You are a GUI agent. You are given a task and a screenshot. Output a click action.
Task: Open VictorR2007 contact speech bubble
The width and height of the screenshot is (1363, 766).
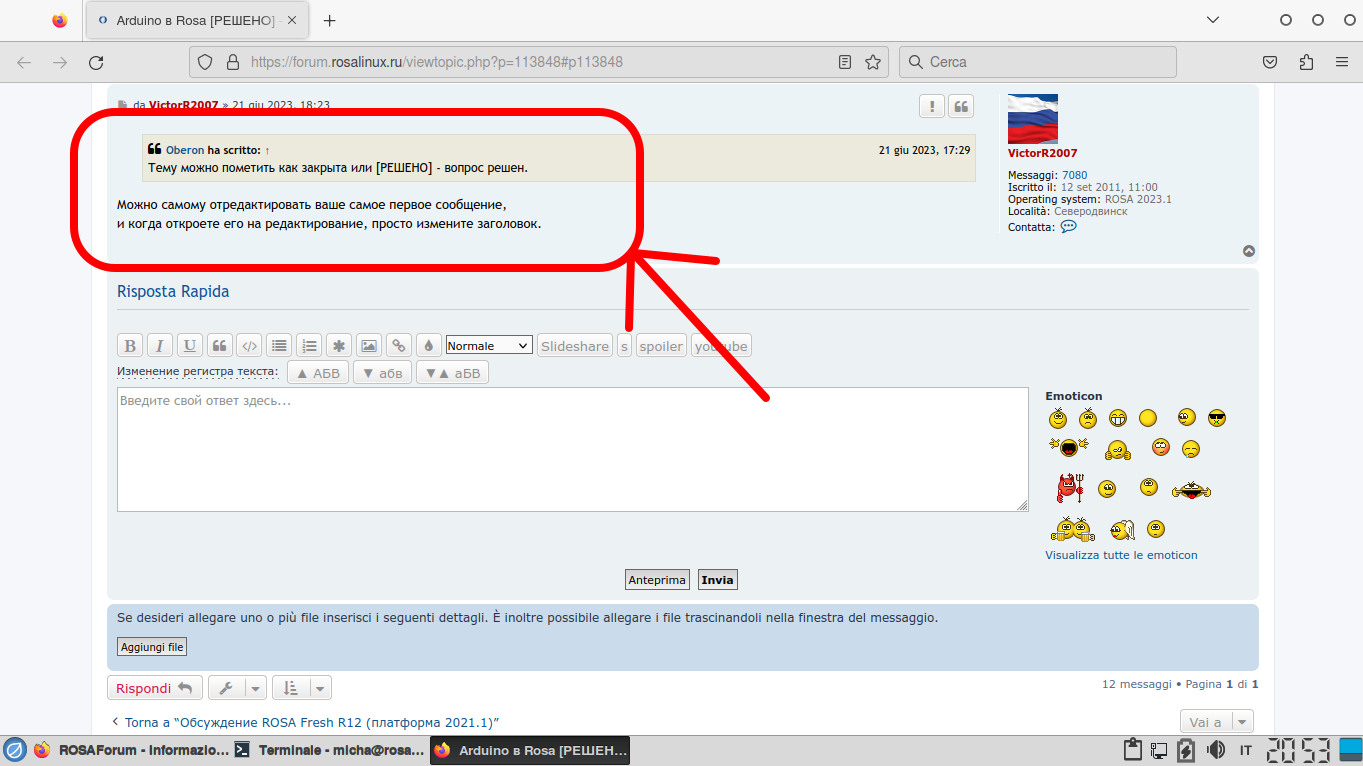1068,227
